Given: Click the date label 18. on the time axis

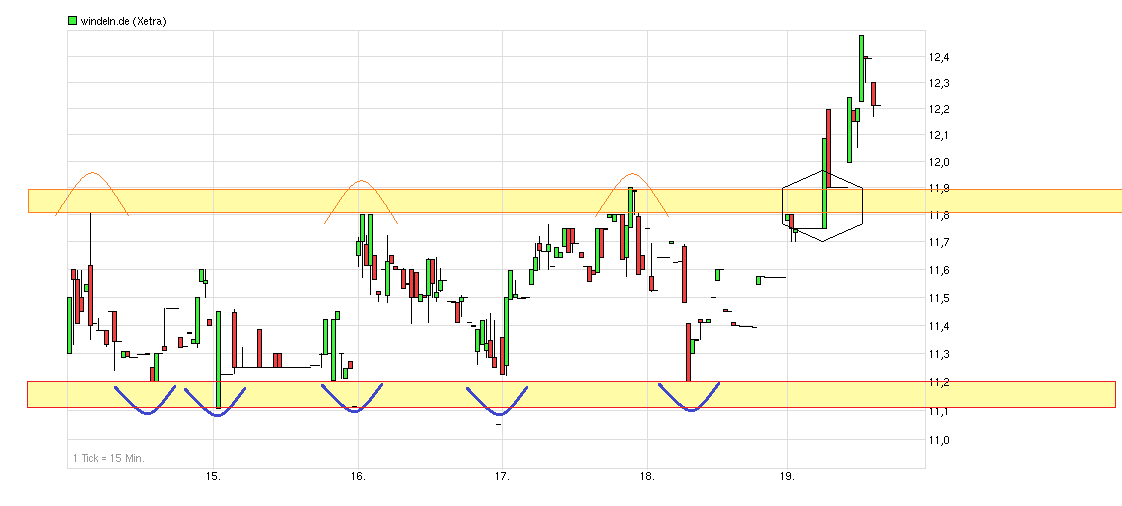Looking at the screenshot, I should (647, 476).
